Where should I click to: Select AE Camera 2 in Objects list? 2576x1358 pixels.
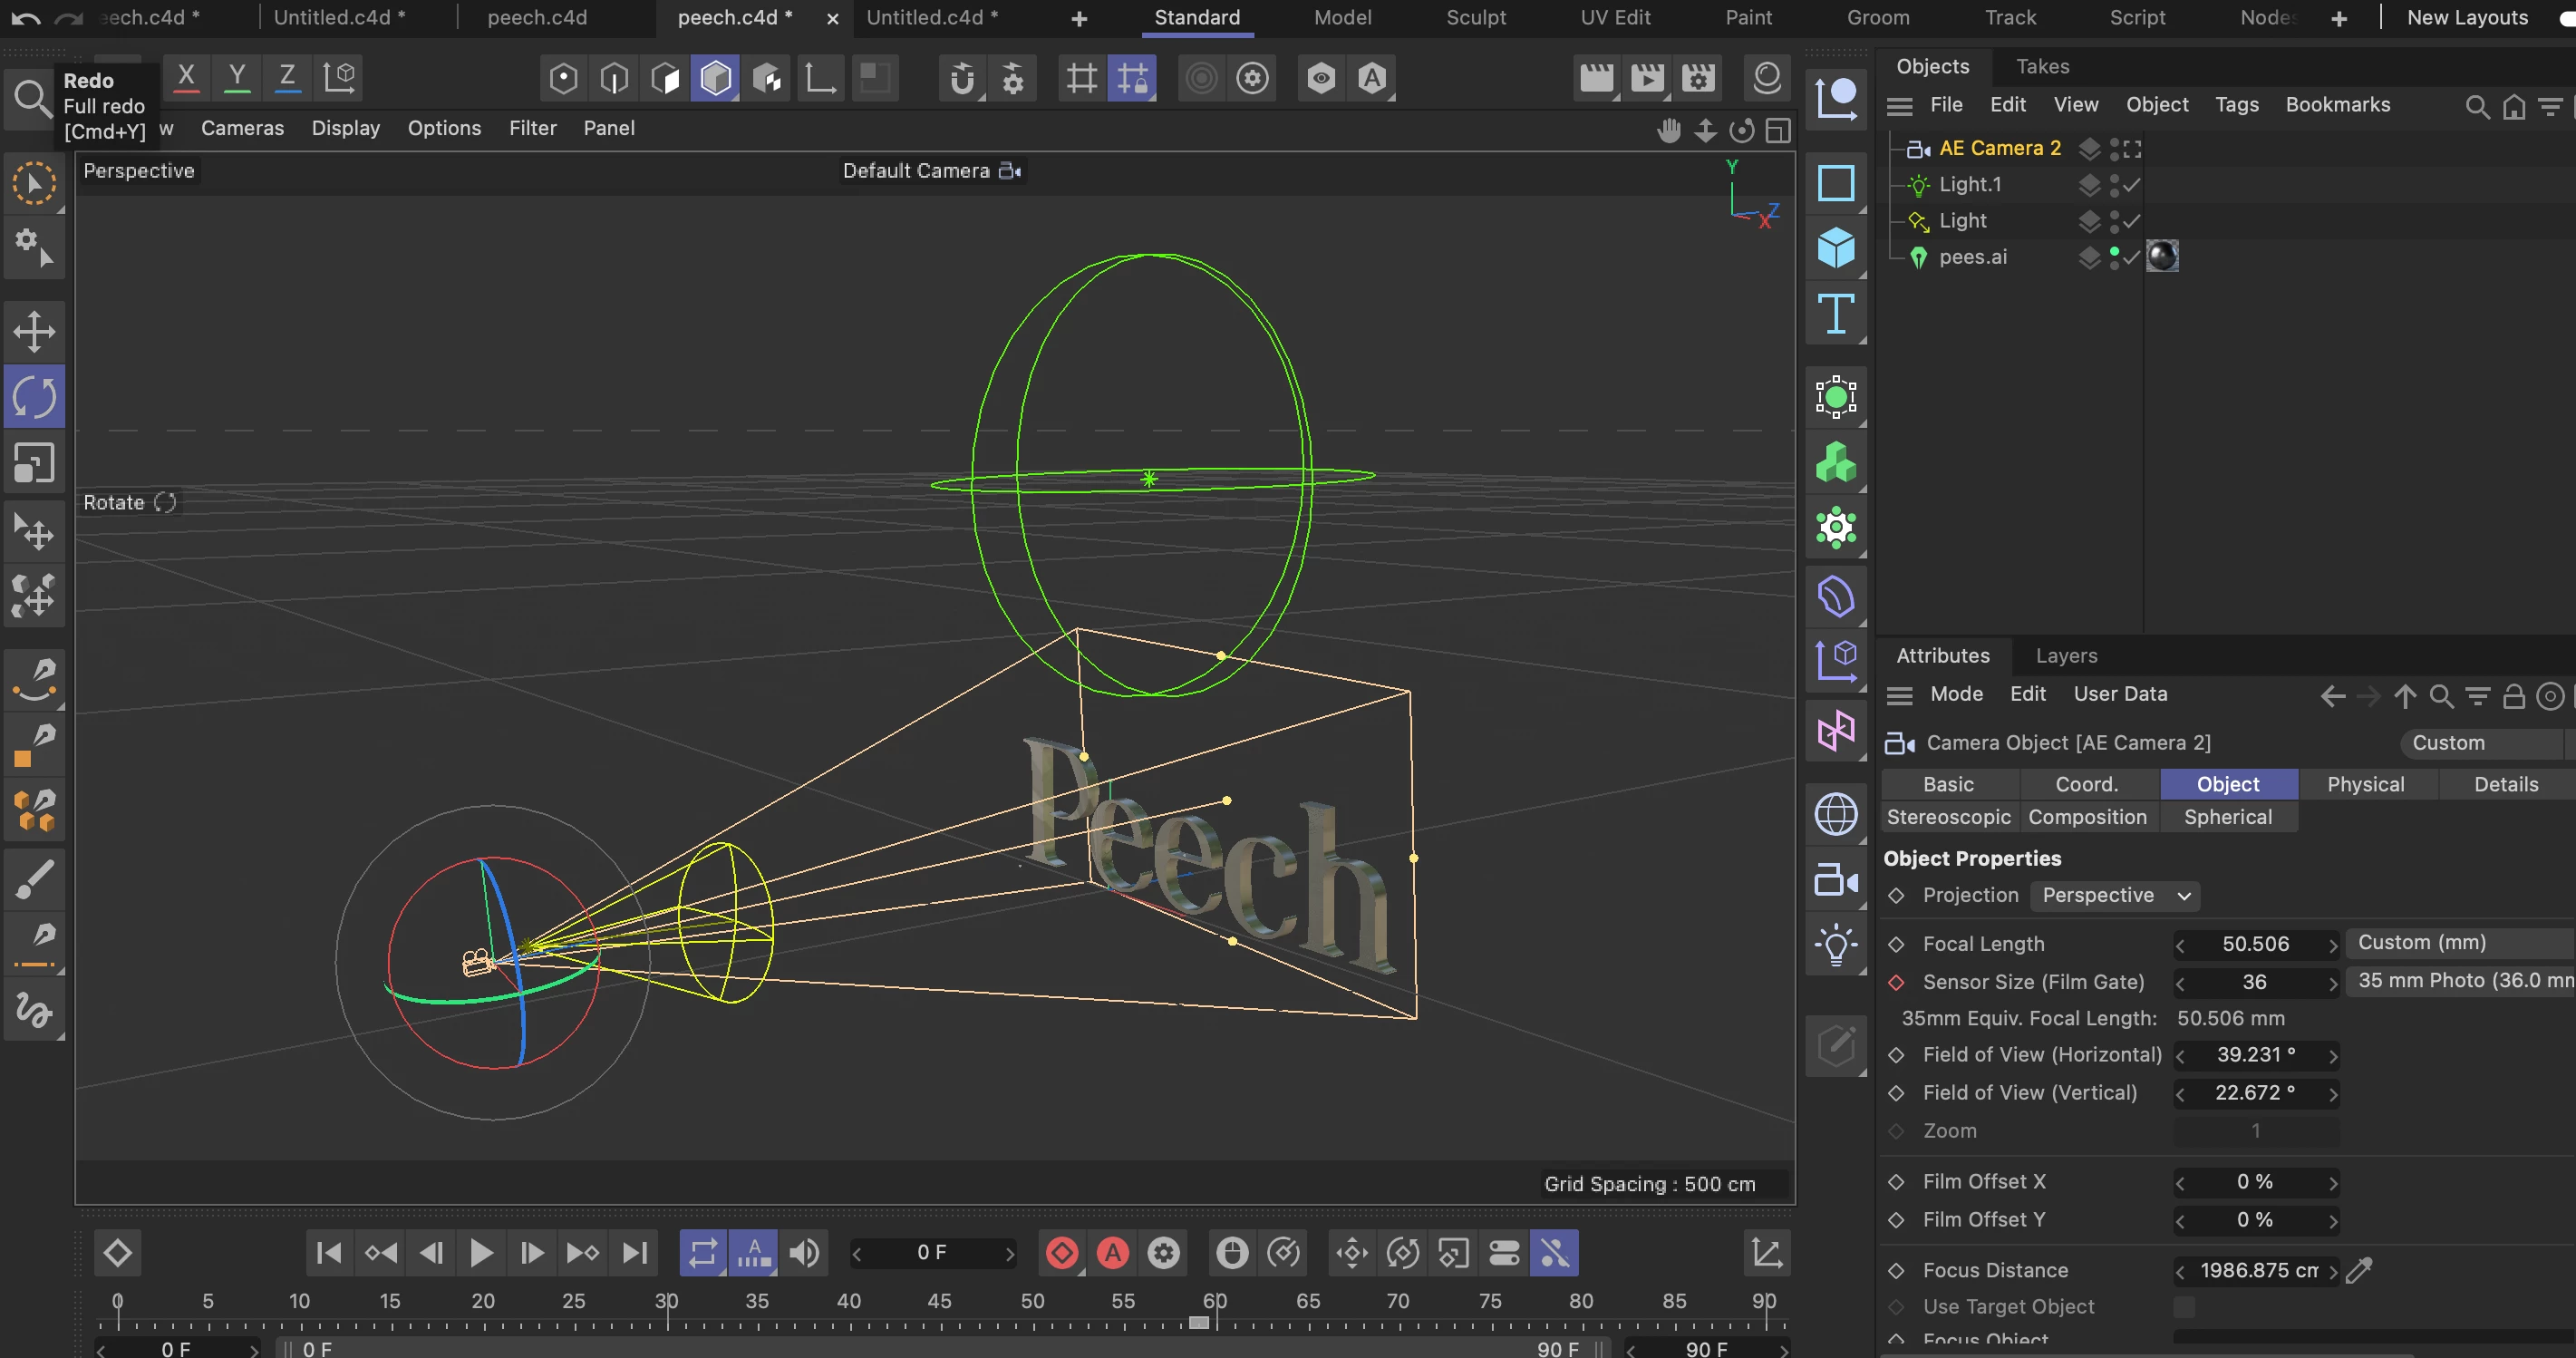click(1999, 148)
